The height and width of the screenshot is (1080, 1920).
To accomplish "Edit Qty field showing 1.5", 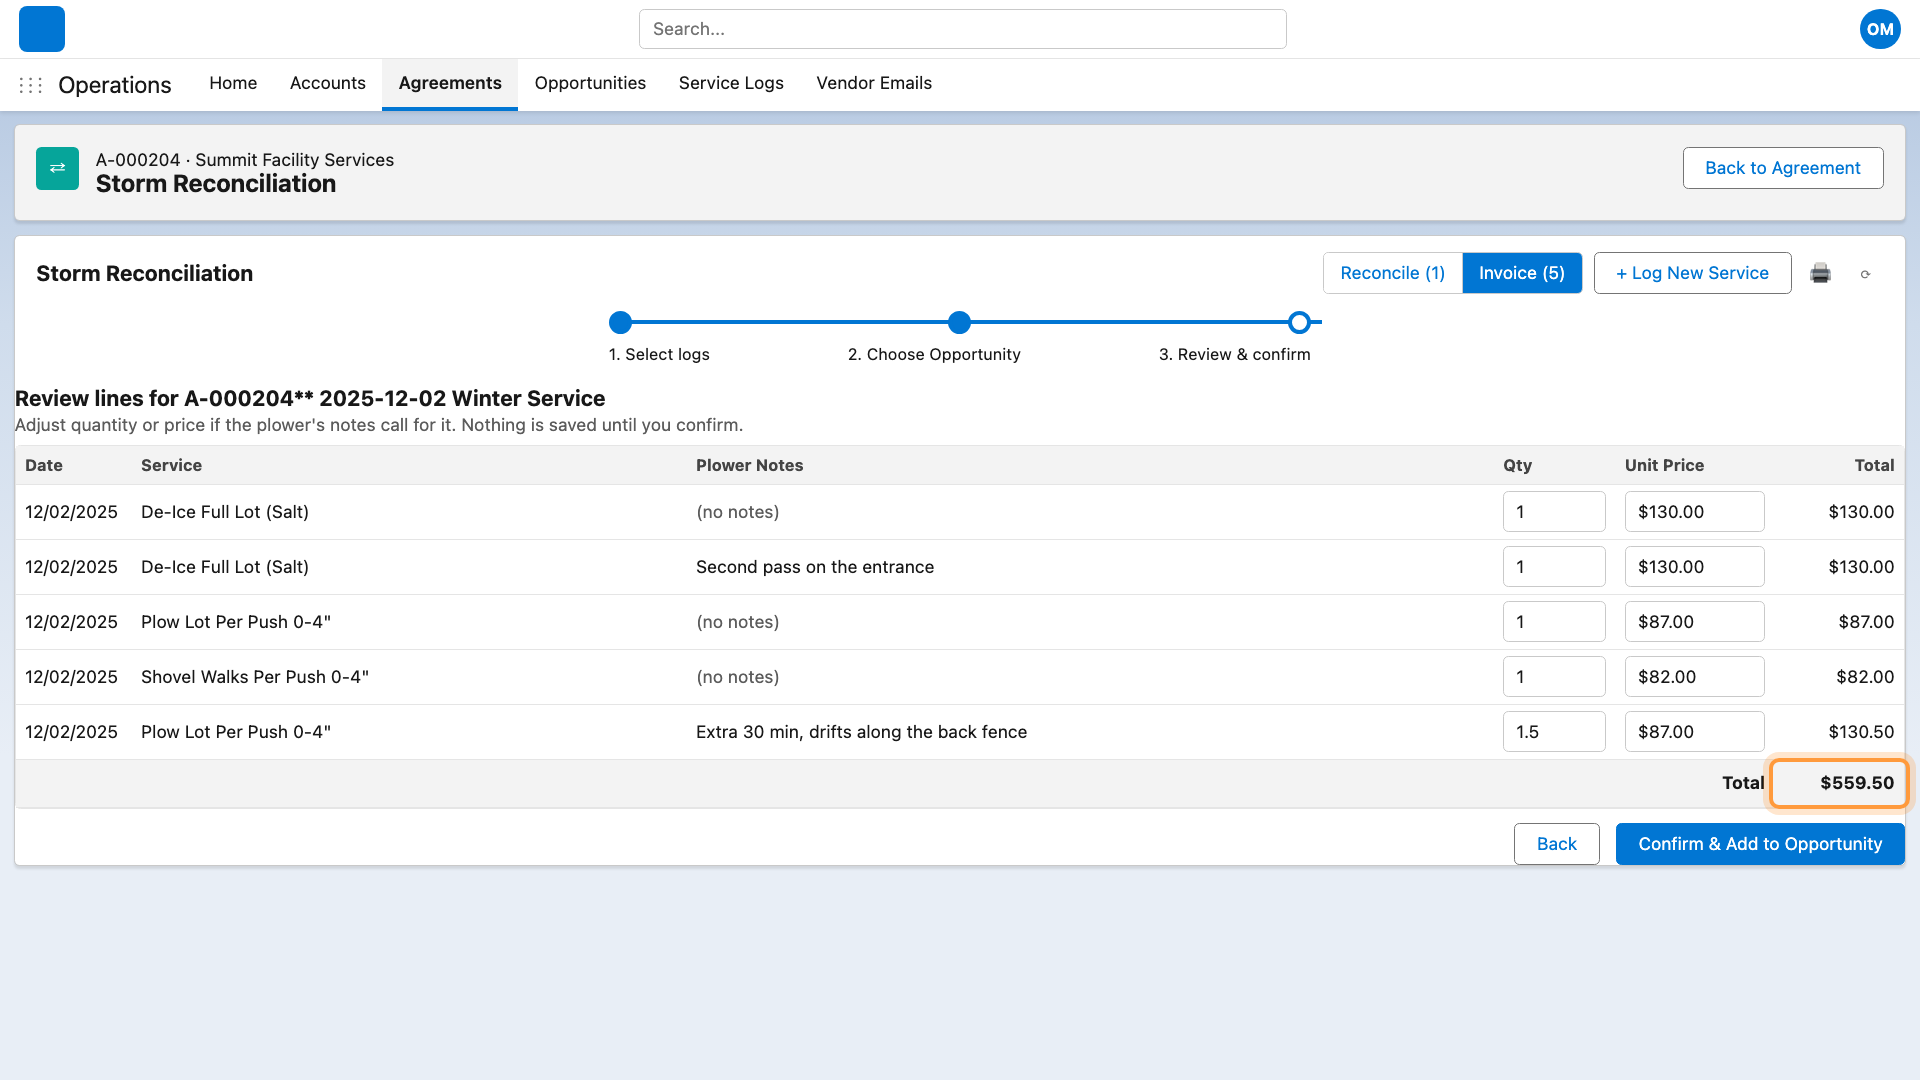I will tap(1554, 732).
